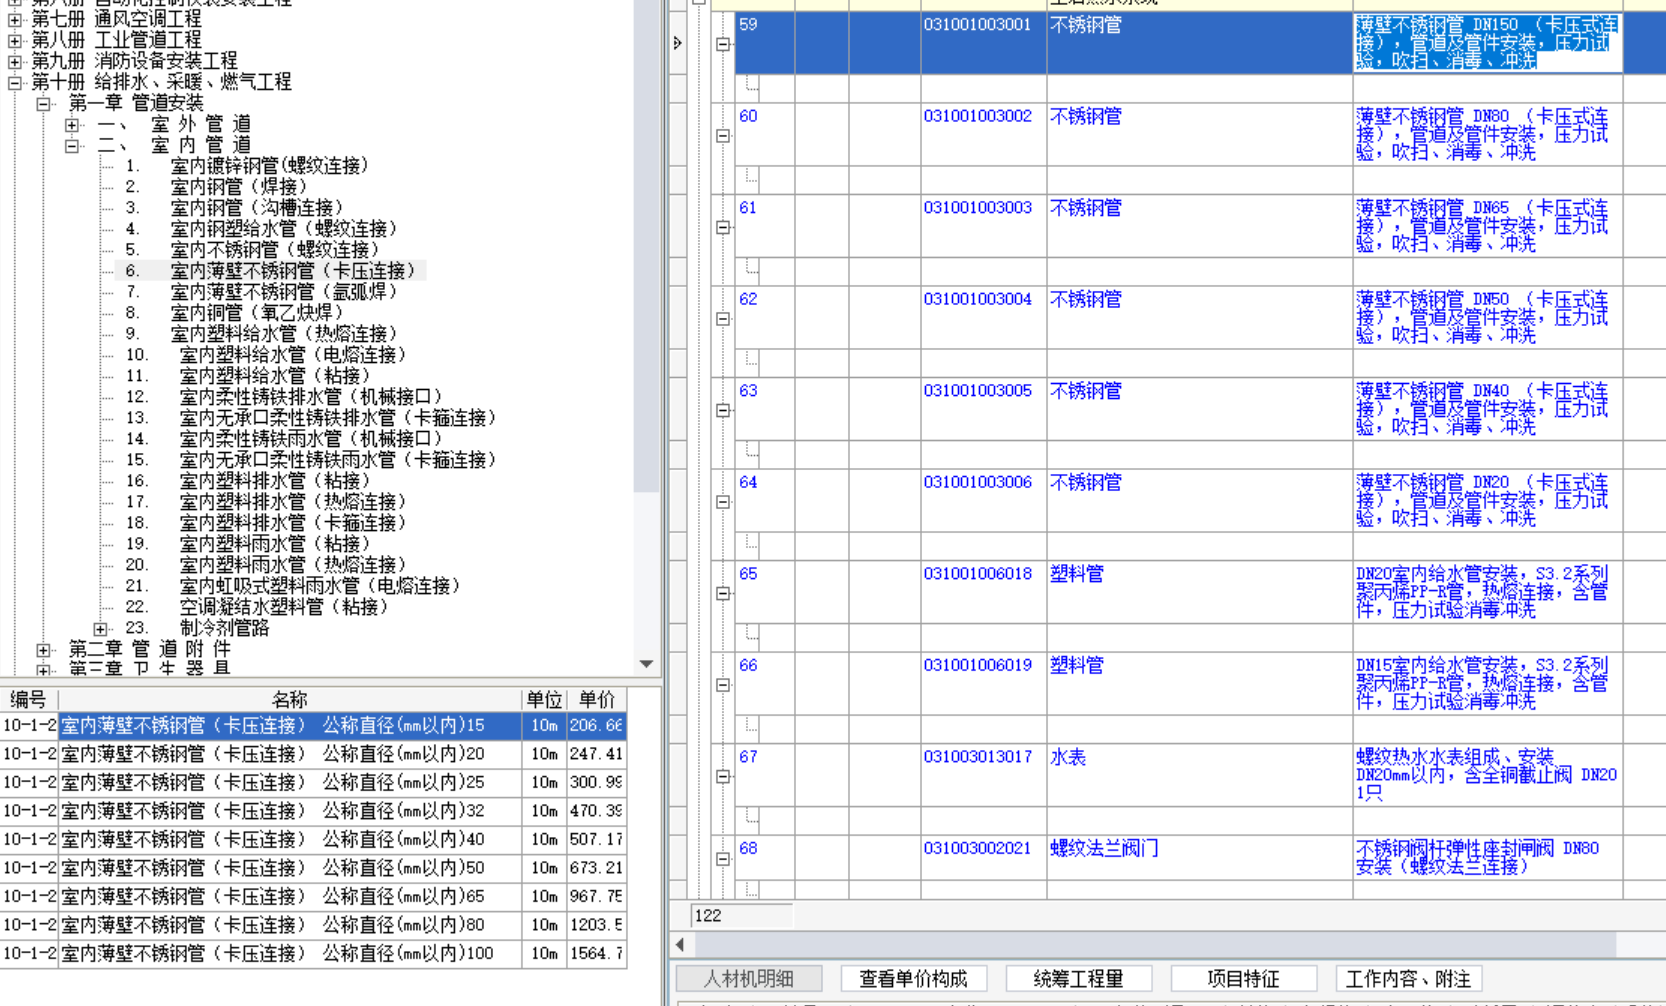The height and width of the screenshot is (1006, 1666).
Task: Click the 编号 column header
Action: pyautogui.click(x=29, y=699)
